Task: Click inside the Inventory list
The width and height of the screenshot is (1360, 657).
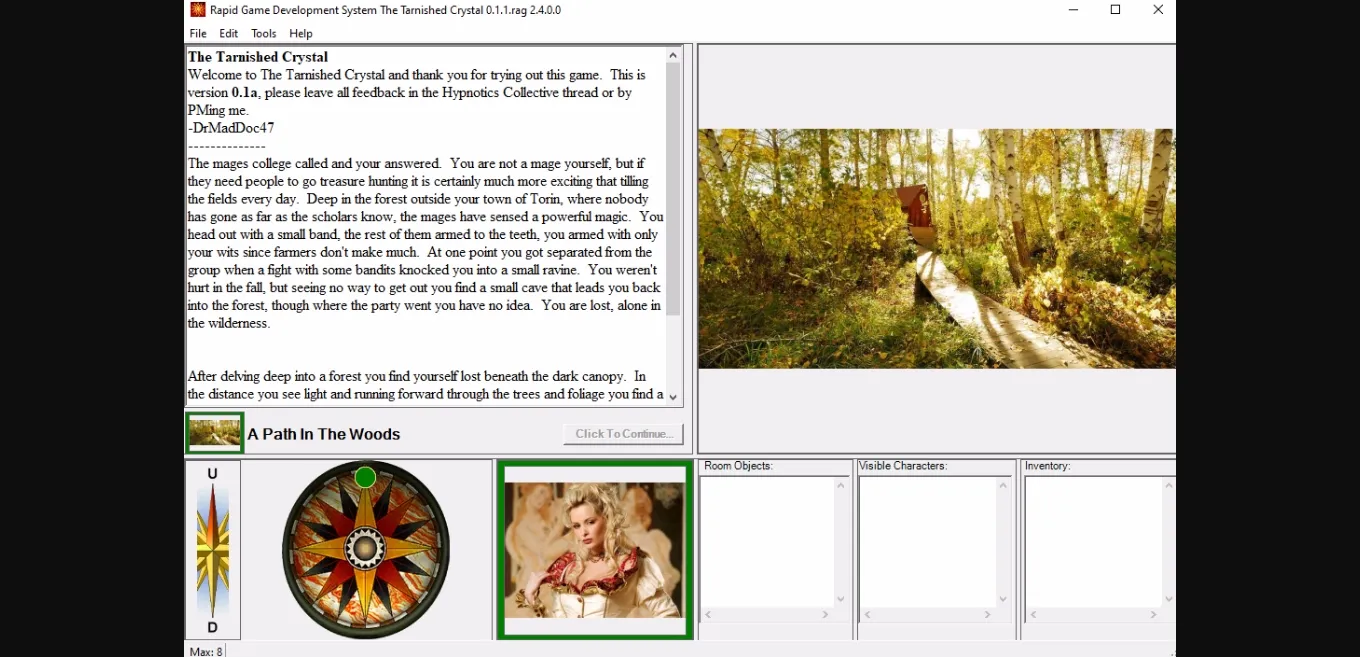Action: [x=1092, y=540]
